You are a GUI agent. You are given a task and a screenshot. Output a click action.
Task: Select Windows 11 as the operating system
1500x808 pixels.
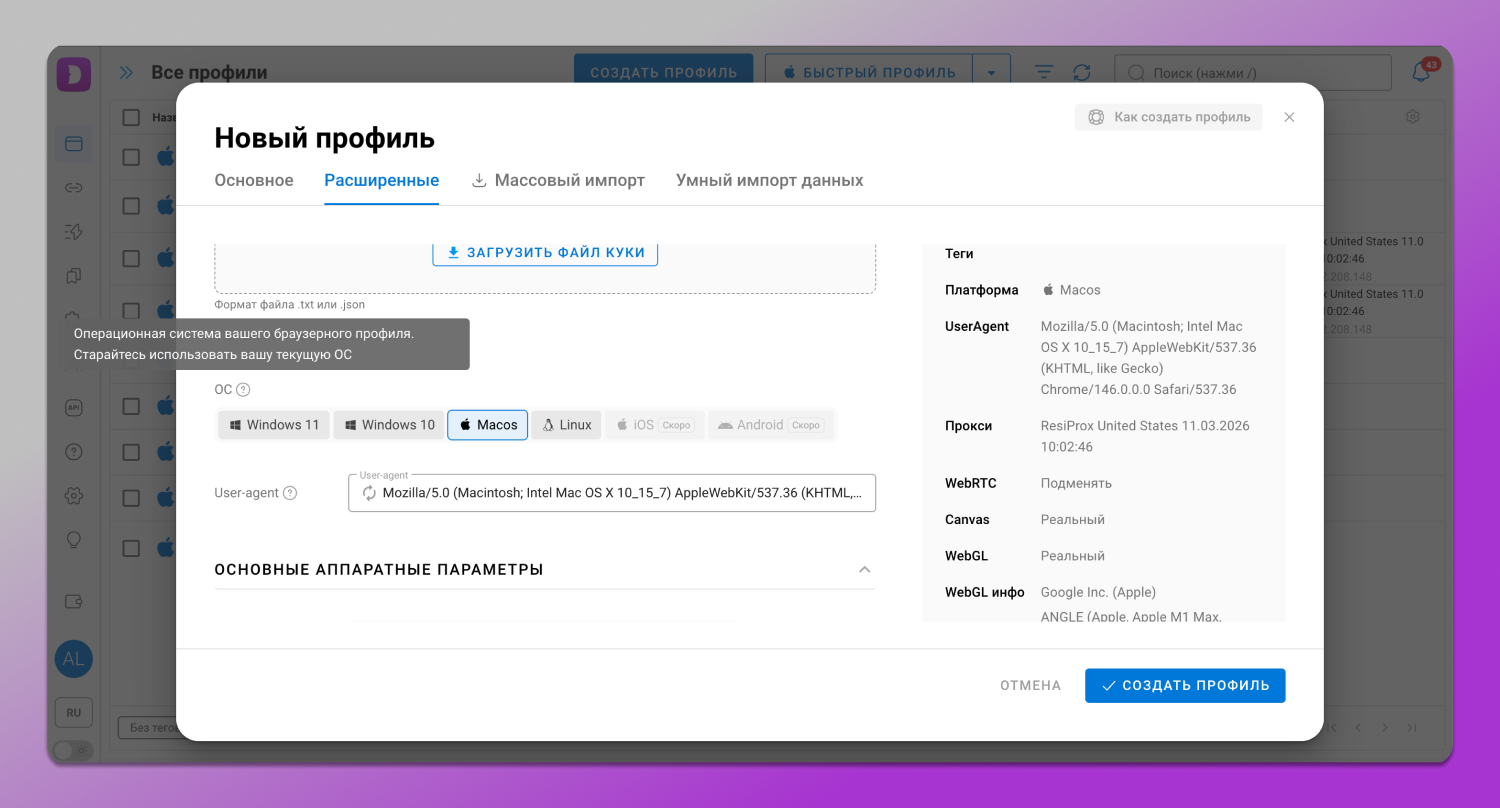click(274, 425)
